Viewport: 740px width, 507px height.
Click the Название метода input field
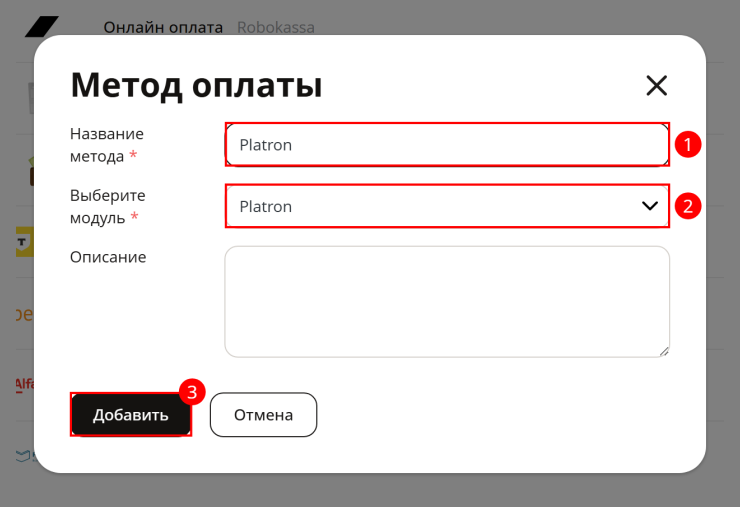447,144
